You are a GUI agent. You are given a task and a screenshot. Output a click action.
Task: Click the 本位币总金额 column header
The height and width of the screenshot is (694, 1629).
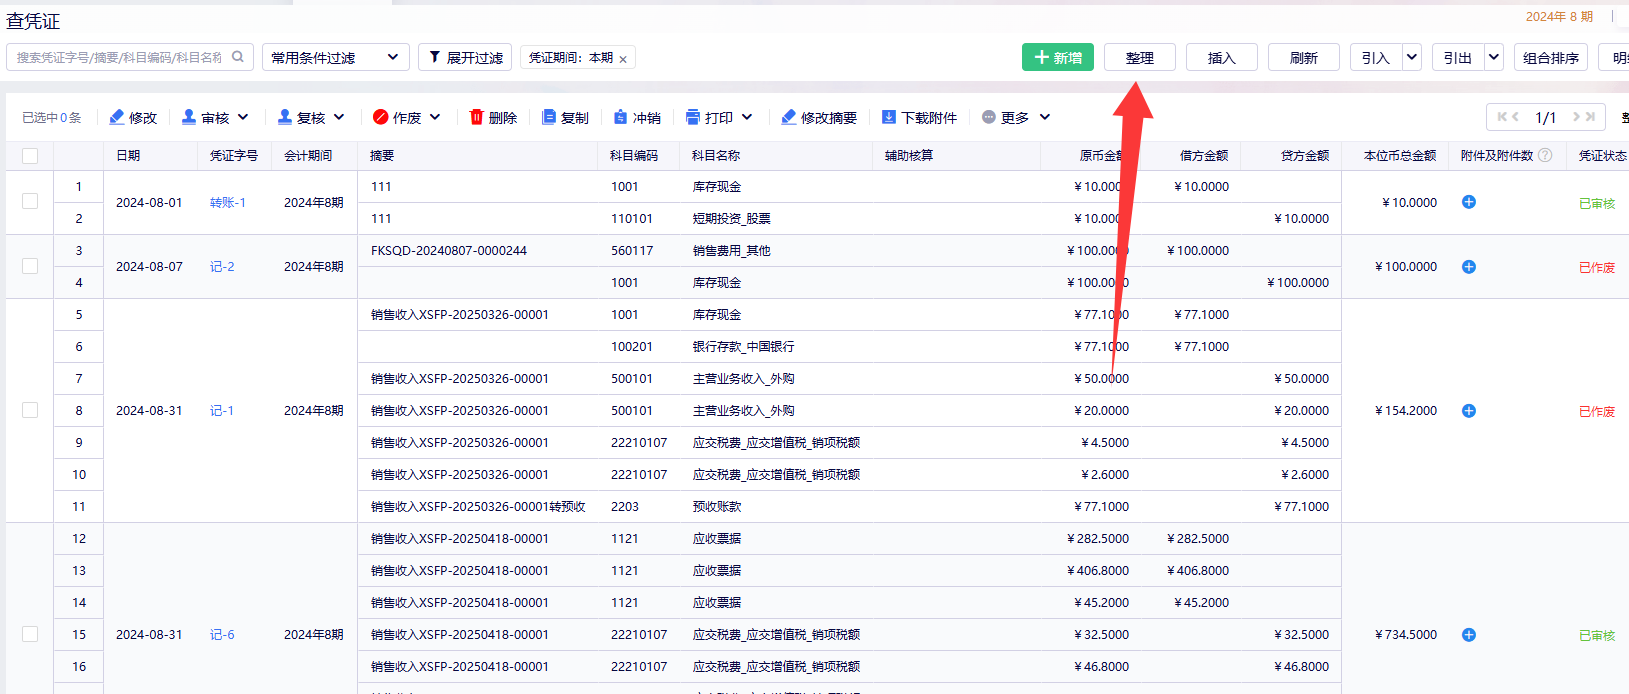[1400, 156]
